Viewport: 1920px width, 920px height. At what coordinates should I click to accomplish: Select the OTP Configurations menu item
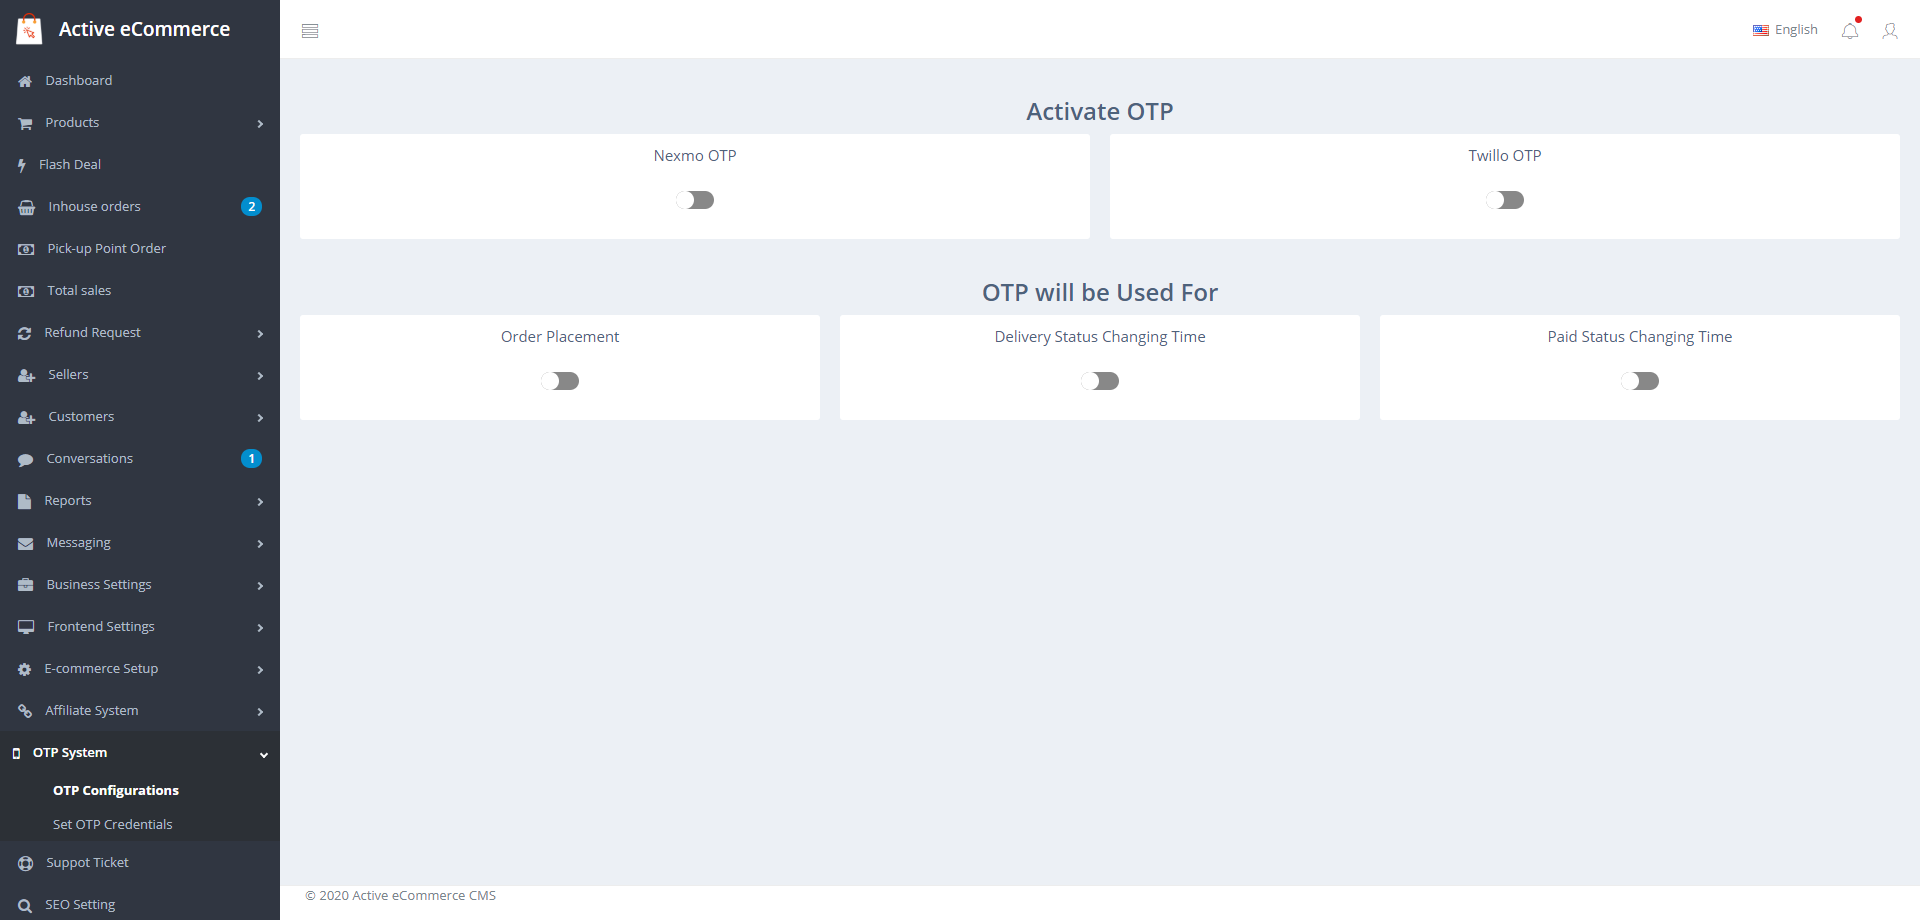click(116, 790)
